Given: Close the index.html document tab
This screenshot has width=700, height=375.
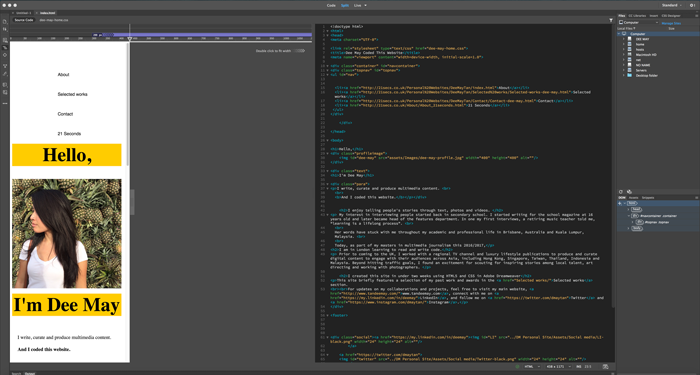Looking at the screenshot, I should (37, 13).
